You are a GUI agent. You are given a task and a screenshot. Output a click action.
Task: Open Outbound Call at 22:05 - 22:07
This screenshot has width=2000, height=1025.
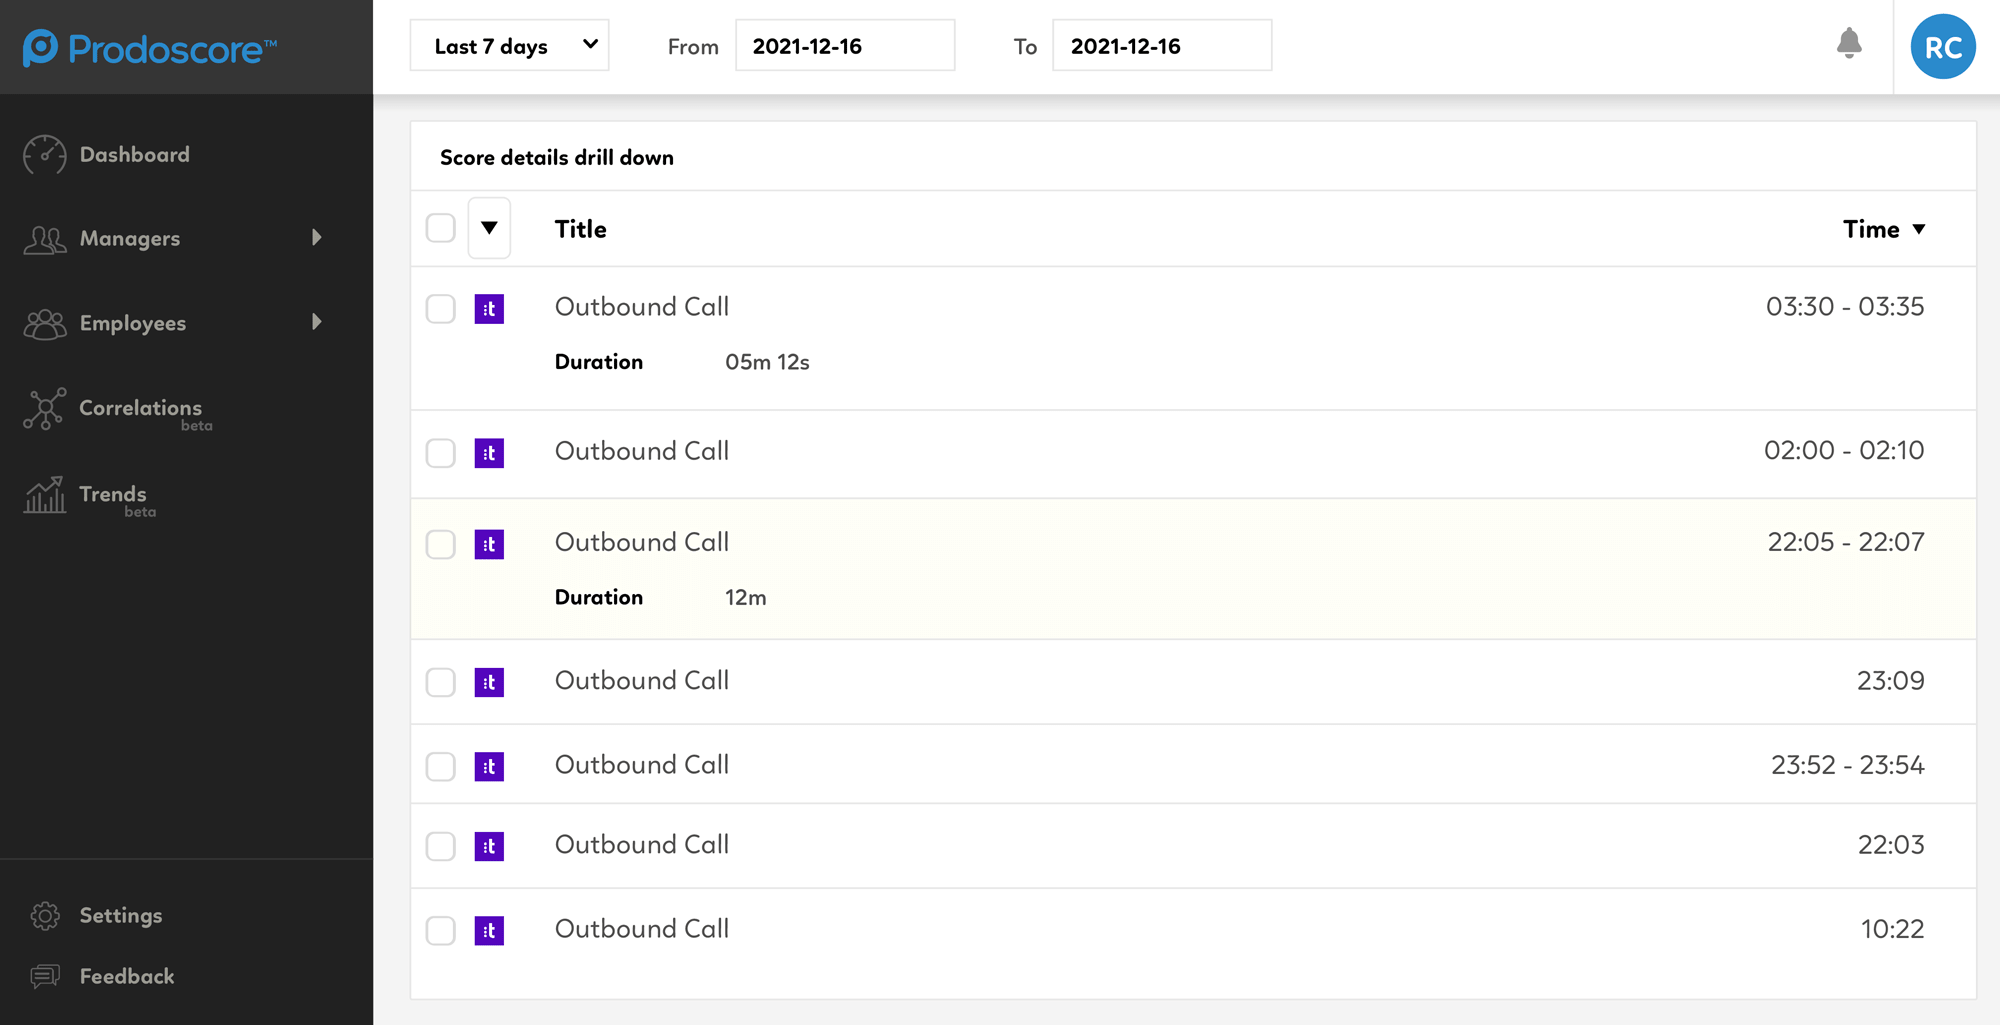[x=642, y=542]
